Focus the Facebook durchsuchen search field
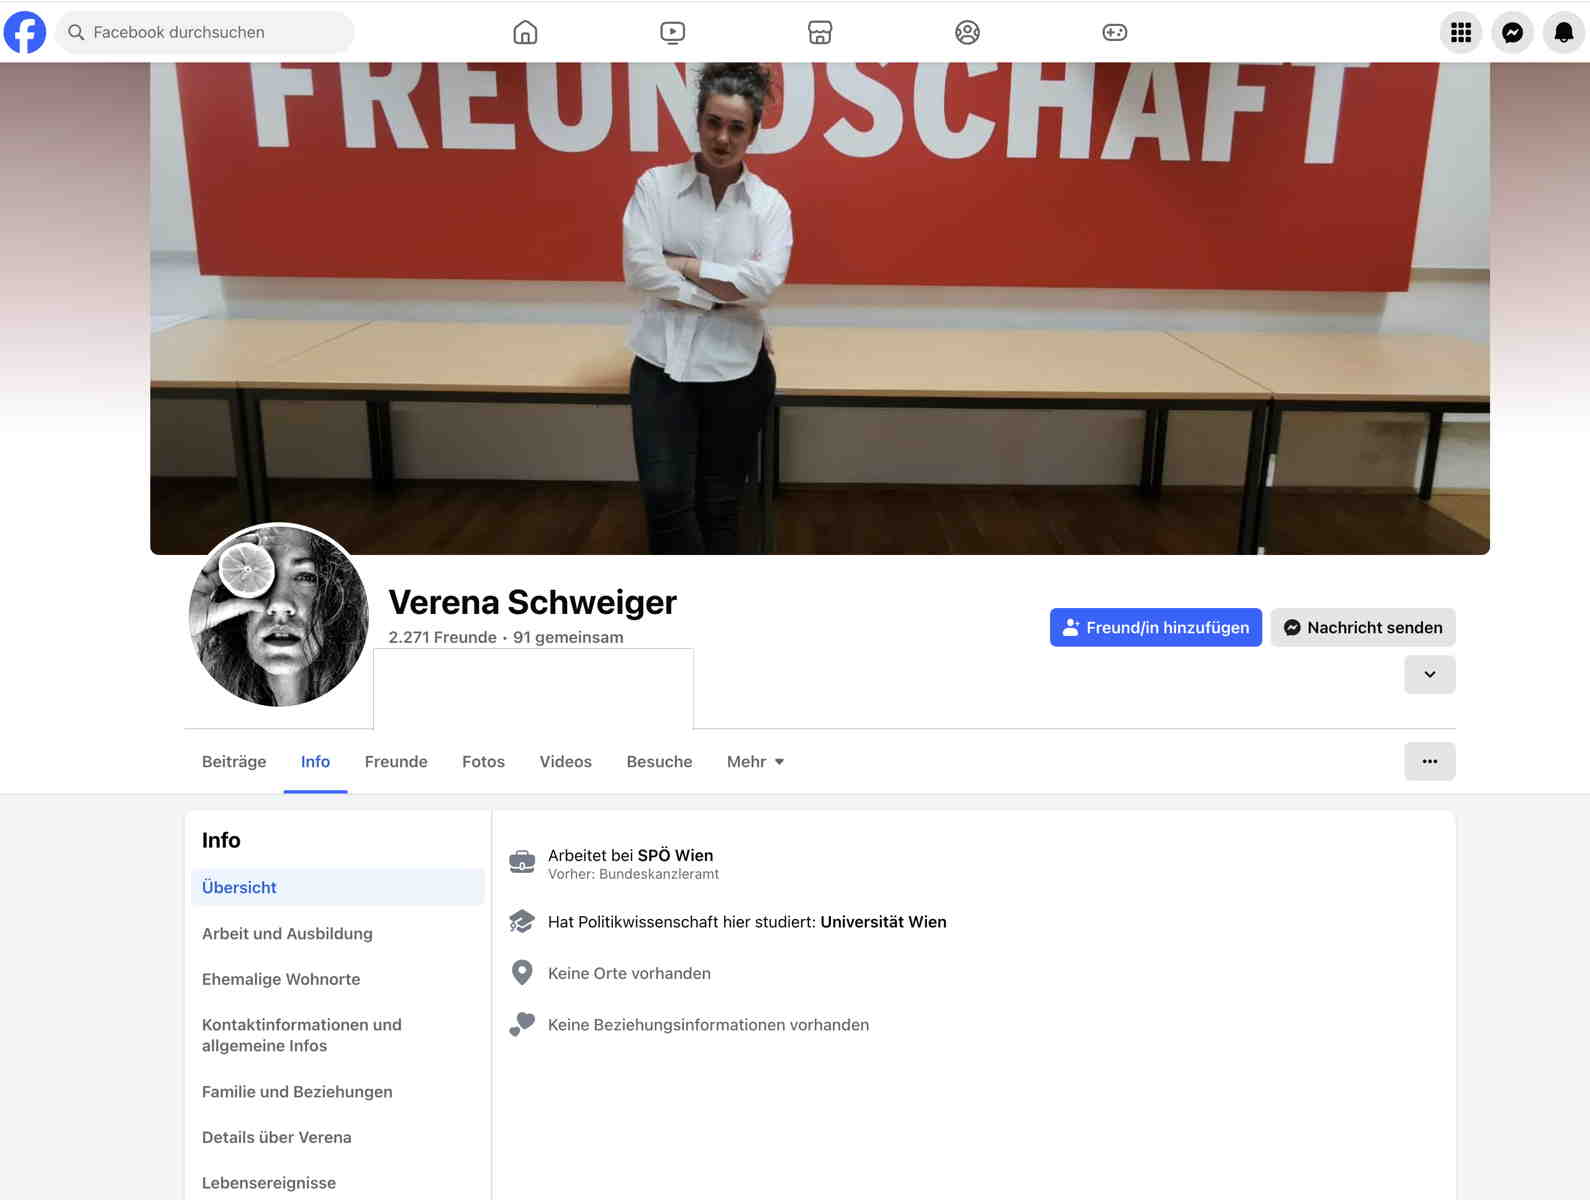Viewport: 1590px width, 1200px height. point(205,32)
